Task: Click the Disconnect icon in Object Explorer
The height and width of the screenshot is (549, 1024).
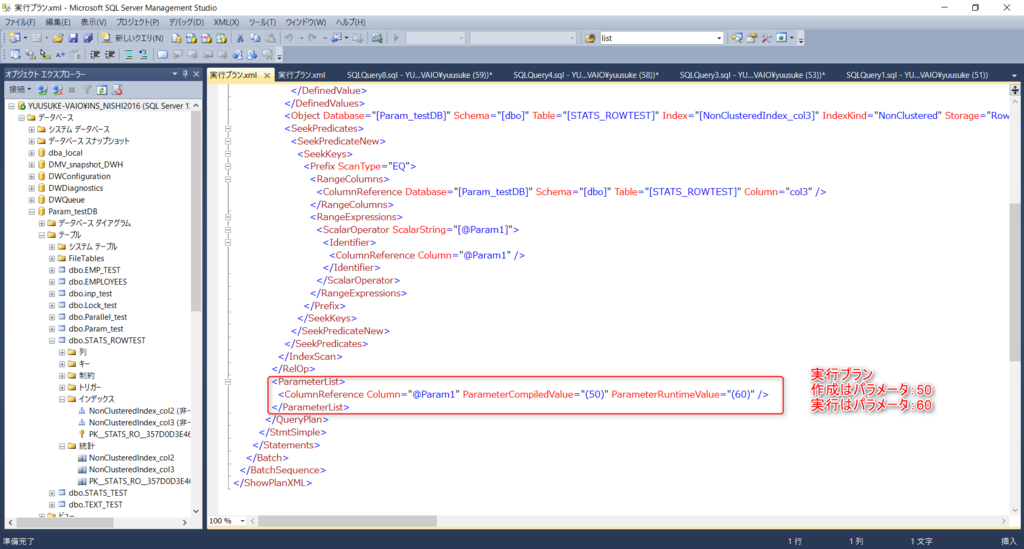Action: [x=57, y=90]
